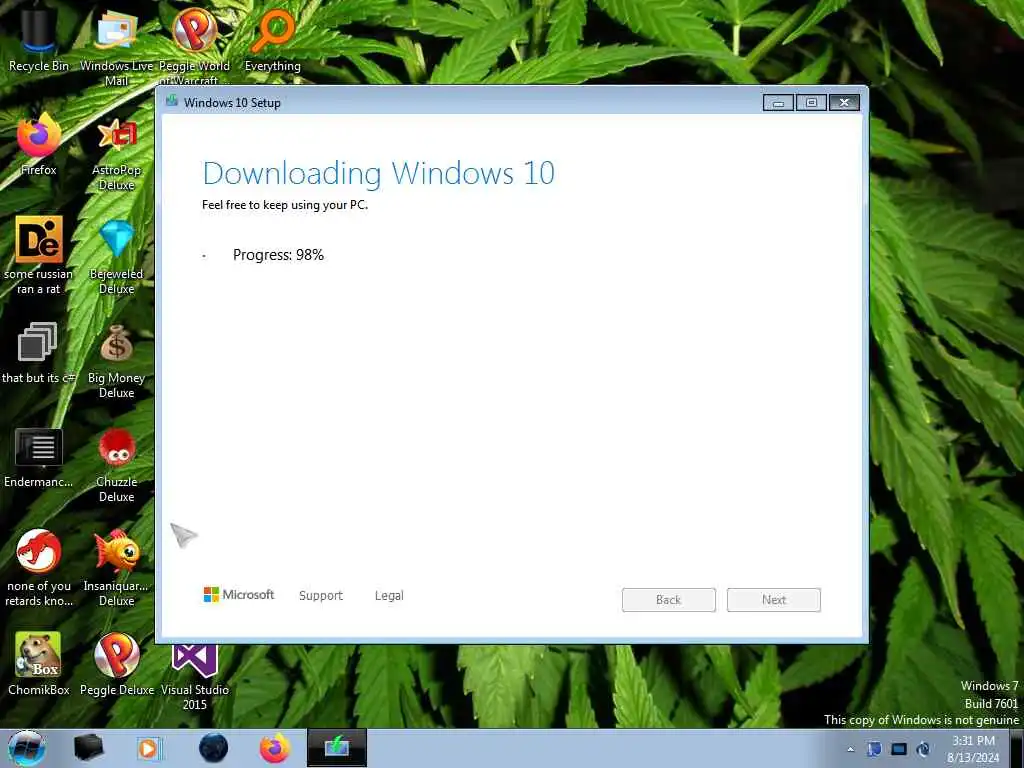The height and width of the screenshot is (768, 1024).
Task: Click the Next button in setup
Action: (x=774, y=600)
